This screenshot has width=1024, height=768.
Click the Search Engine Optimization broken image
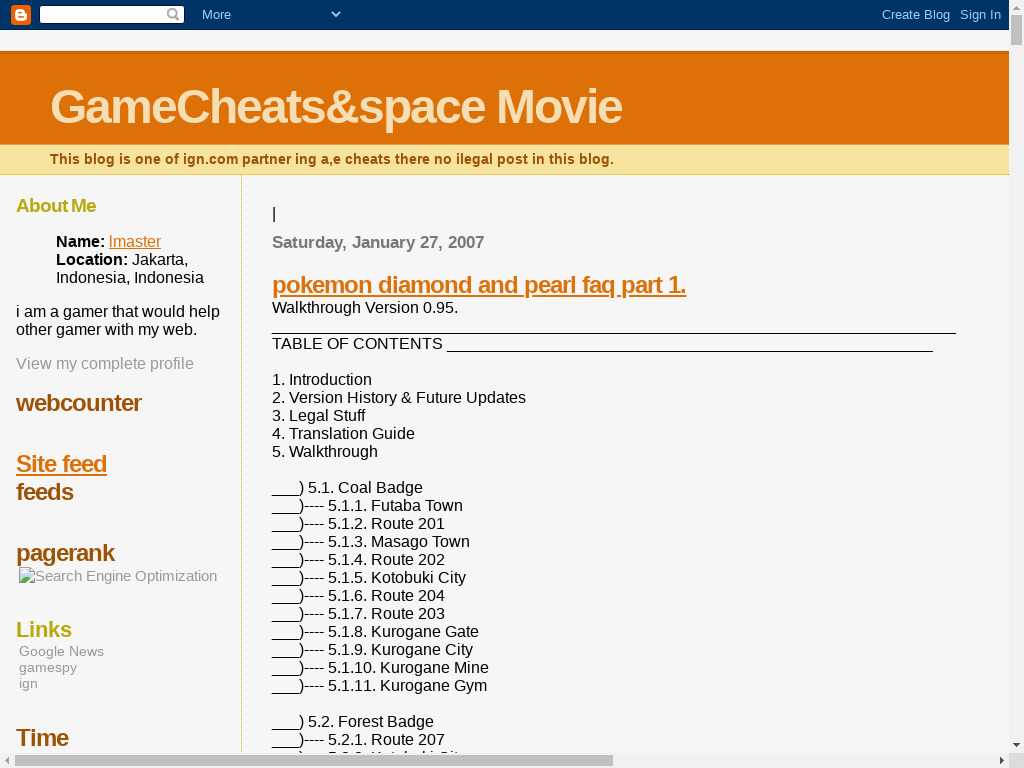pyautogui.click(x=118, y=576)
